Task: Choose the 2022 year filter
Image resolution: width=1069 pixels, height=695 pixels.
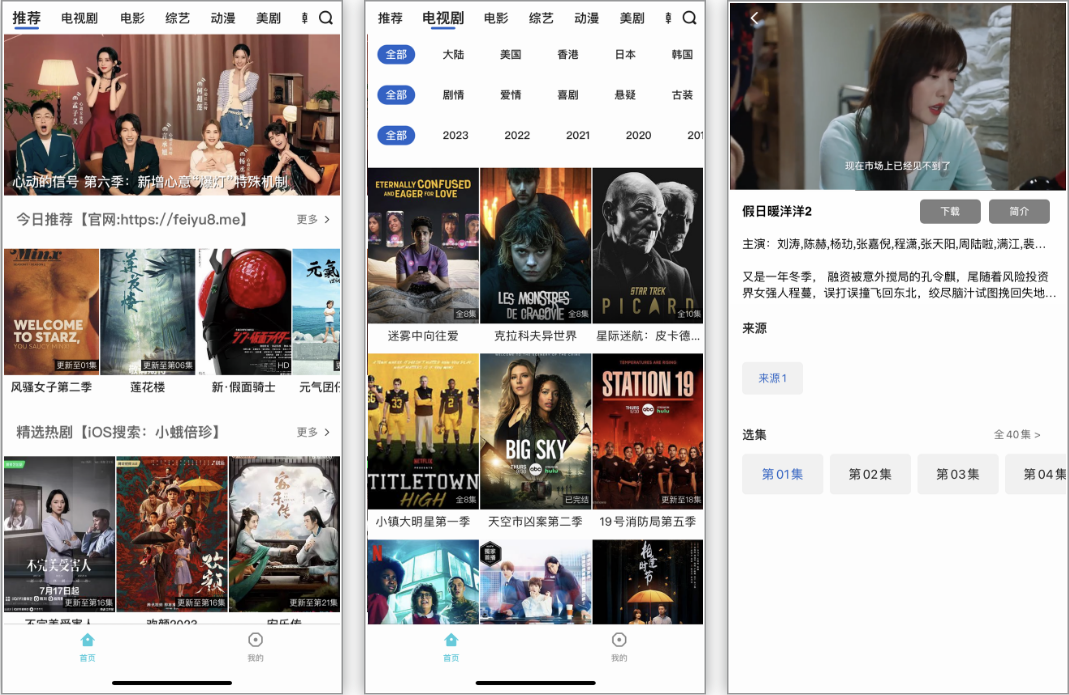Action: (517, 135)
